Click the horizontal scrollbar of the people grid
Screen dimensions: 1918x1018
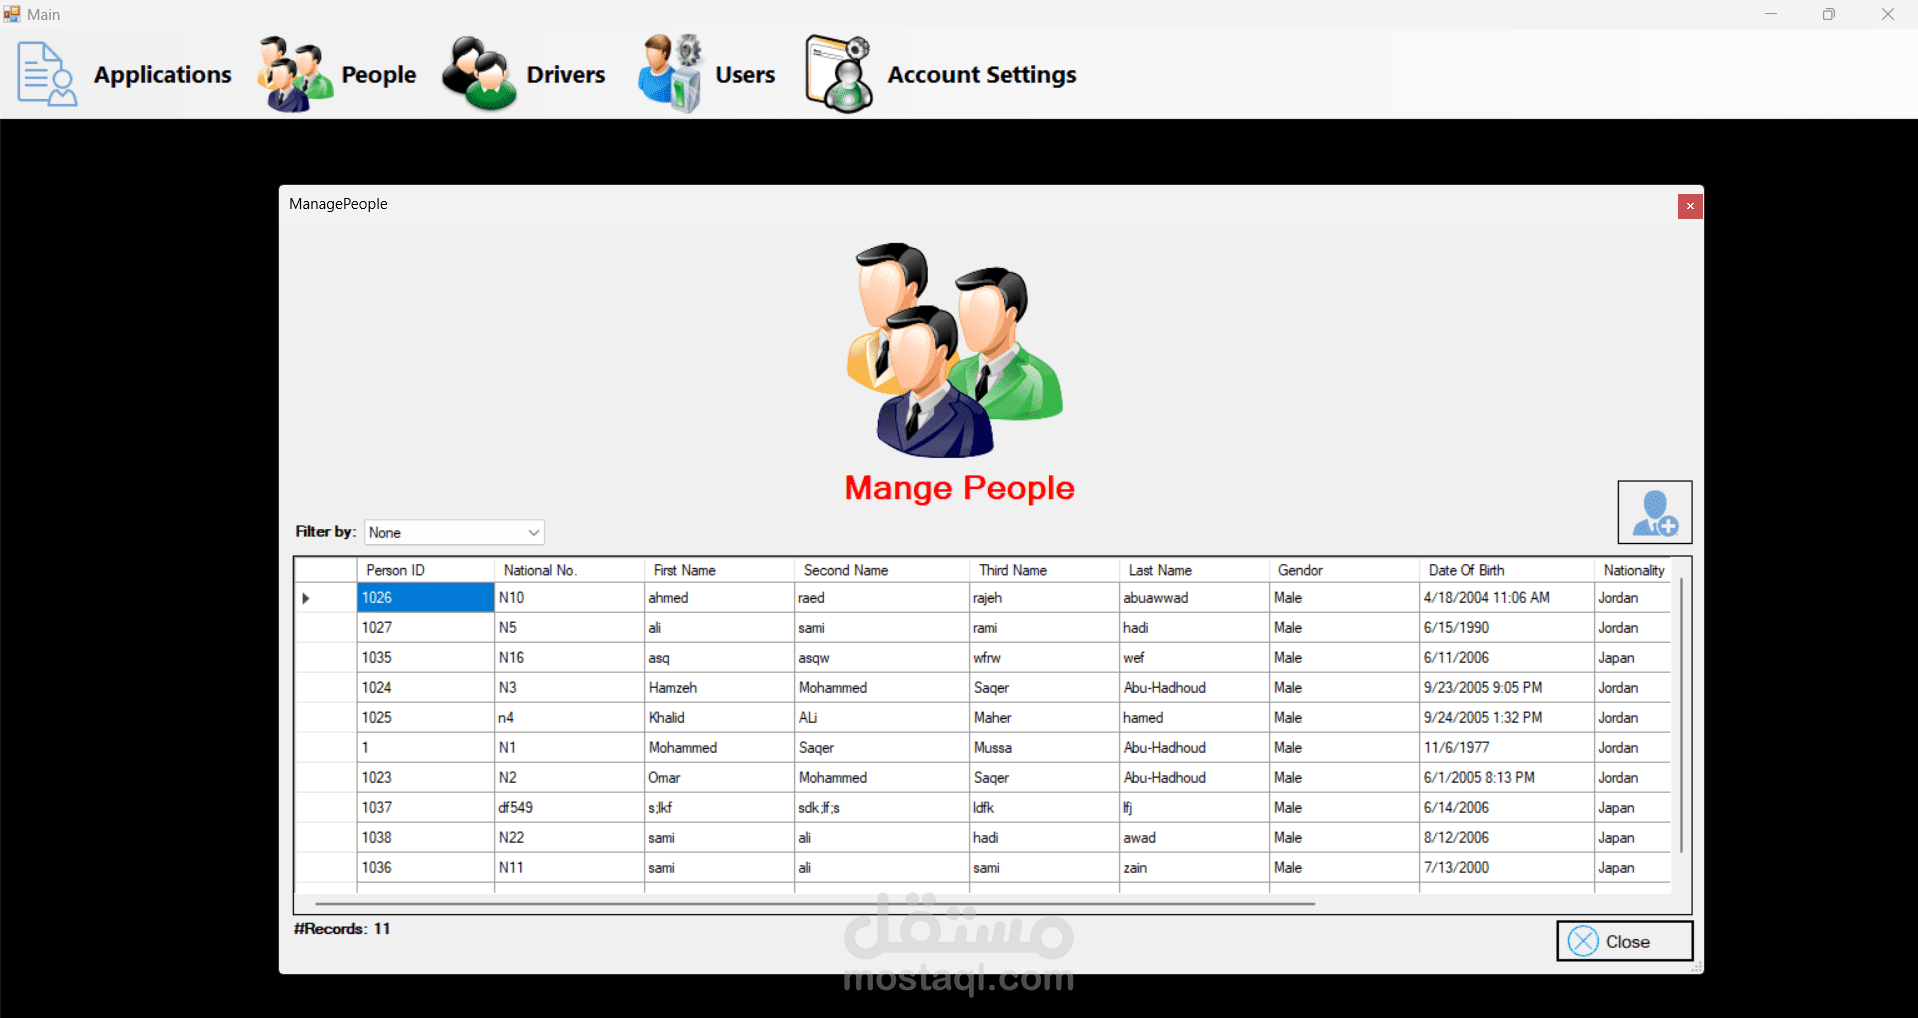[814, 903]
